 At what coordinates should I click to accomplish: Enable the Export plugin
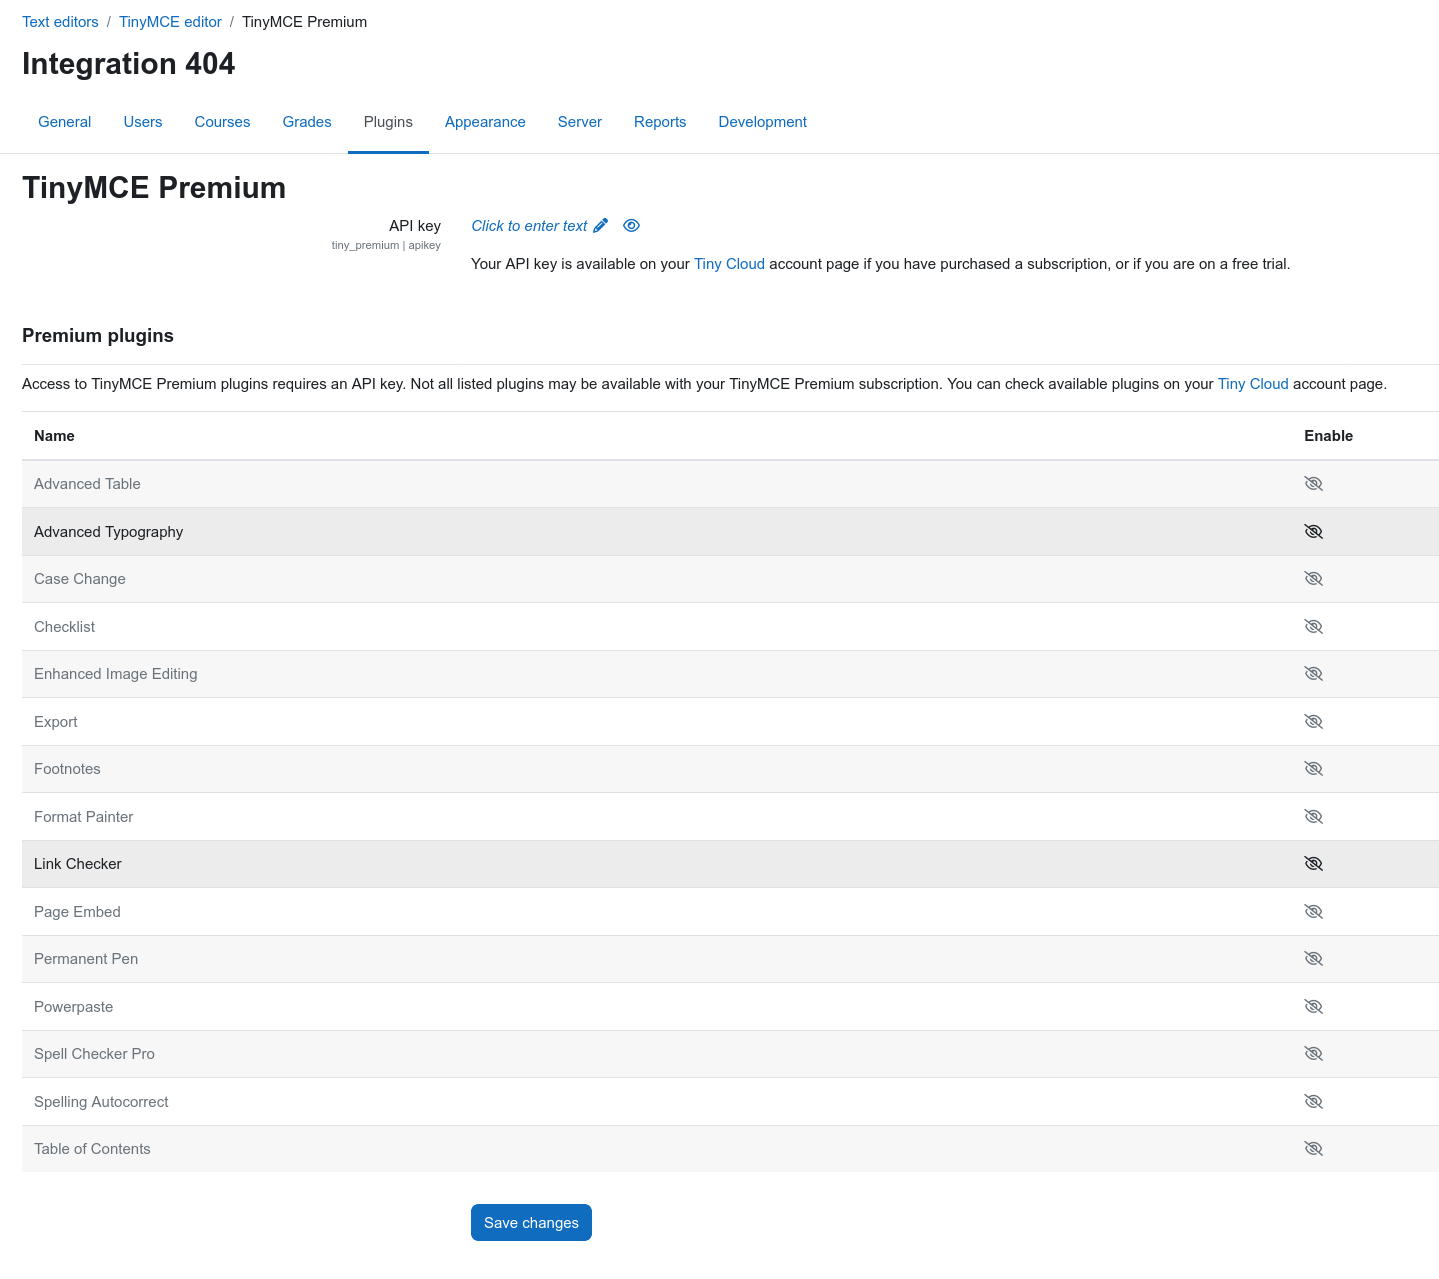pos(1314,722)
